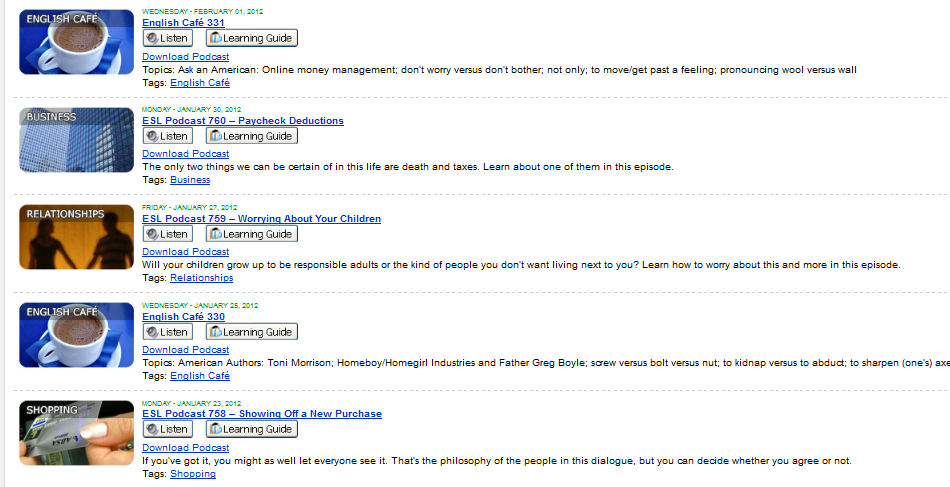Select the Relationships tag link

tap(202, 278)
